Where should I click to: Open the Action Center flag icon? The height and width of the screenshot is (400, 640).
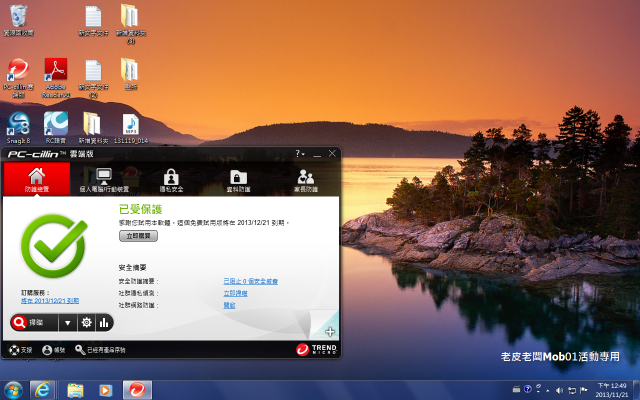click(x=584, y=390)
